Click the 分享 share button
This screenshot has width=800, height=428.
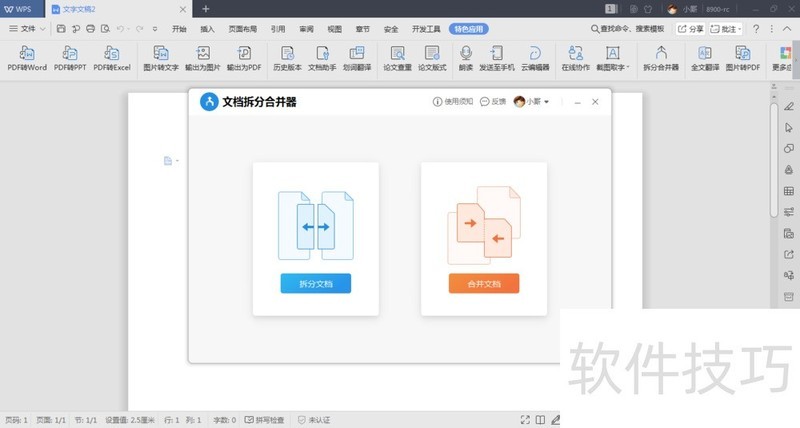tap(690, 29)
